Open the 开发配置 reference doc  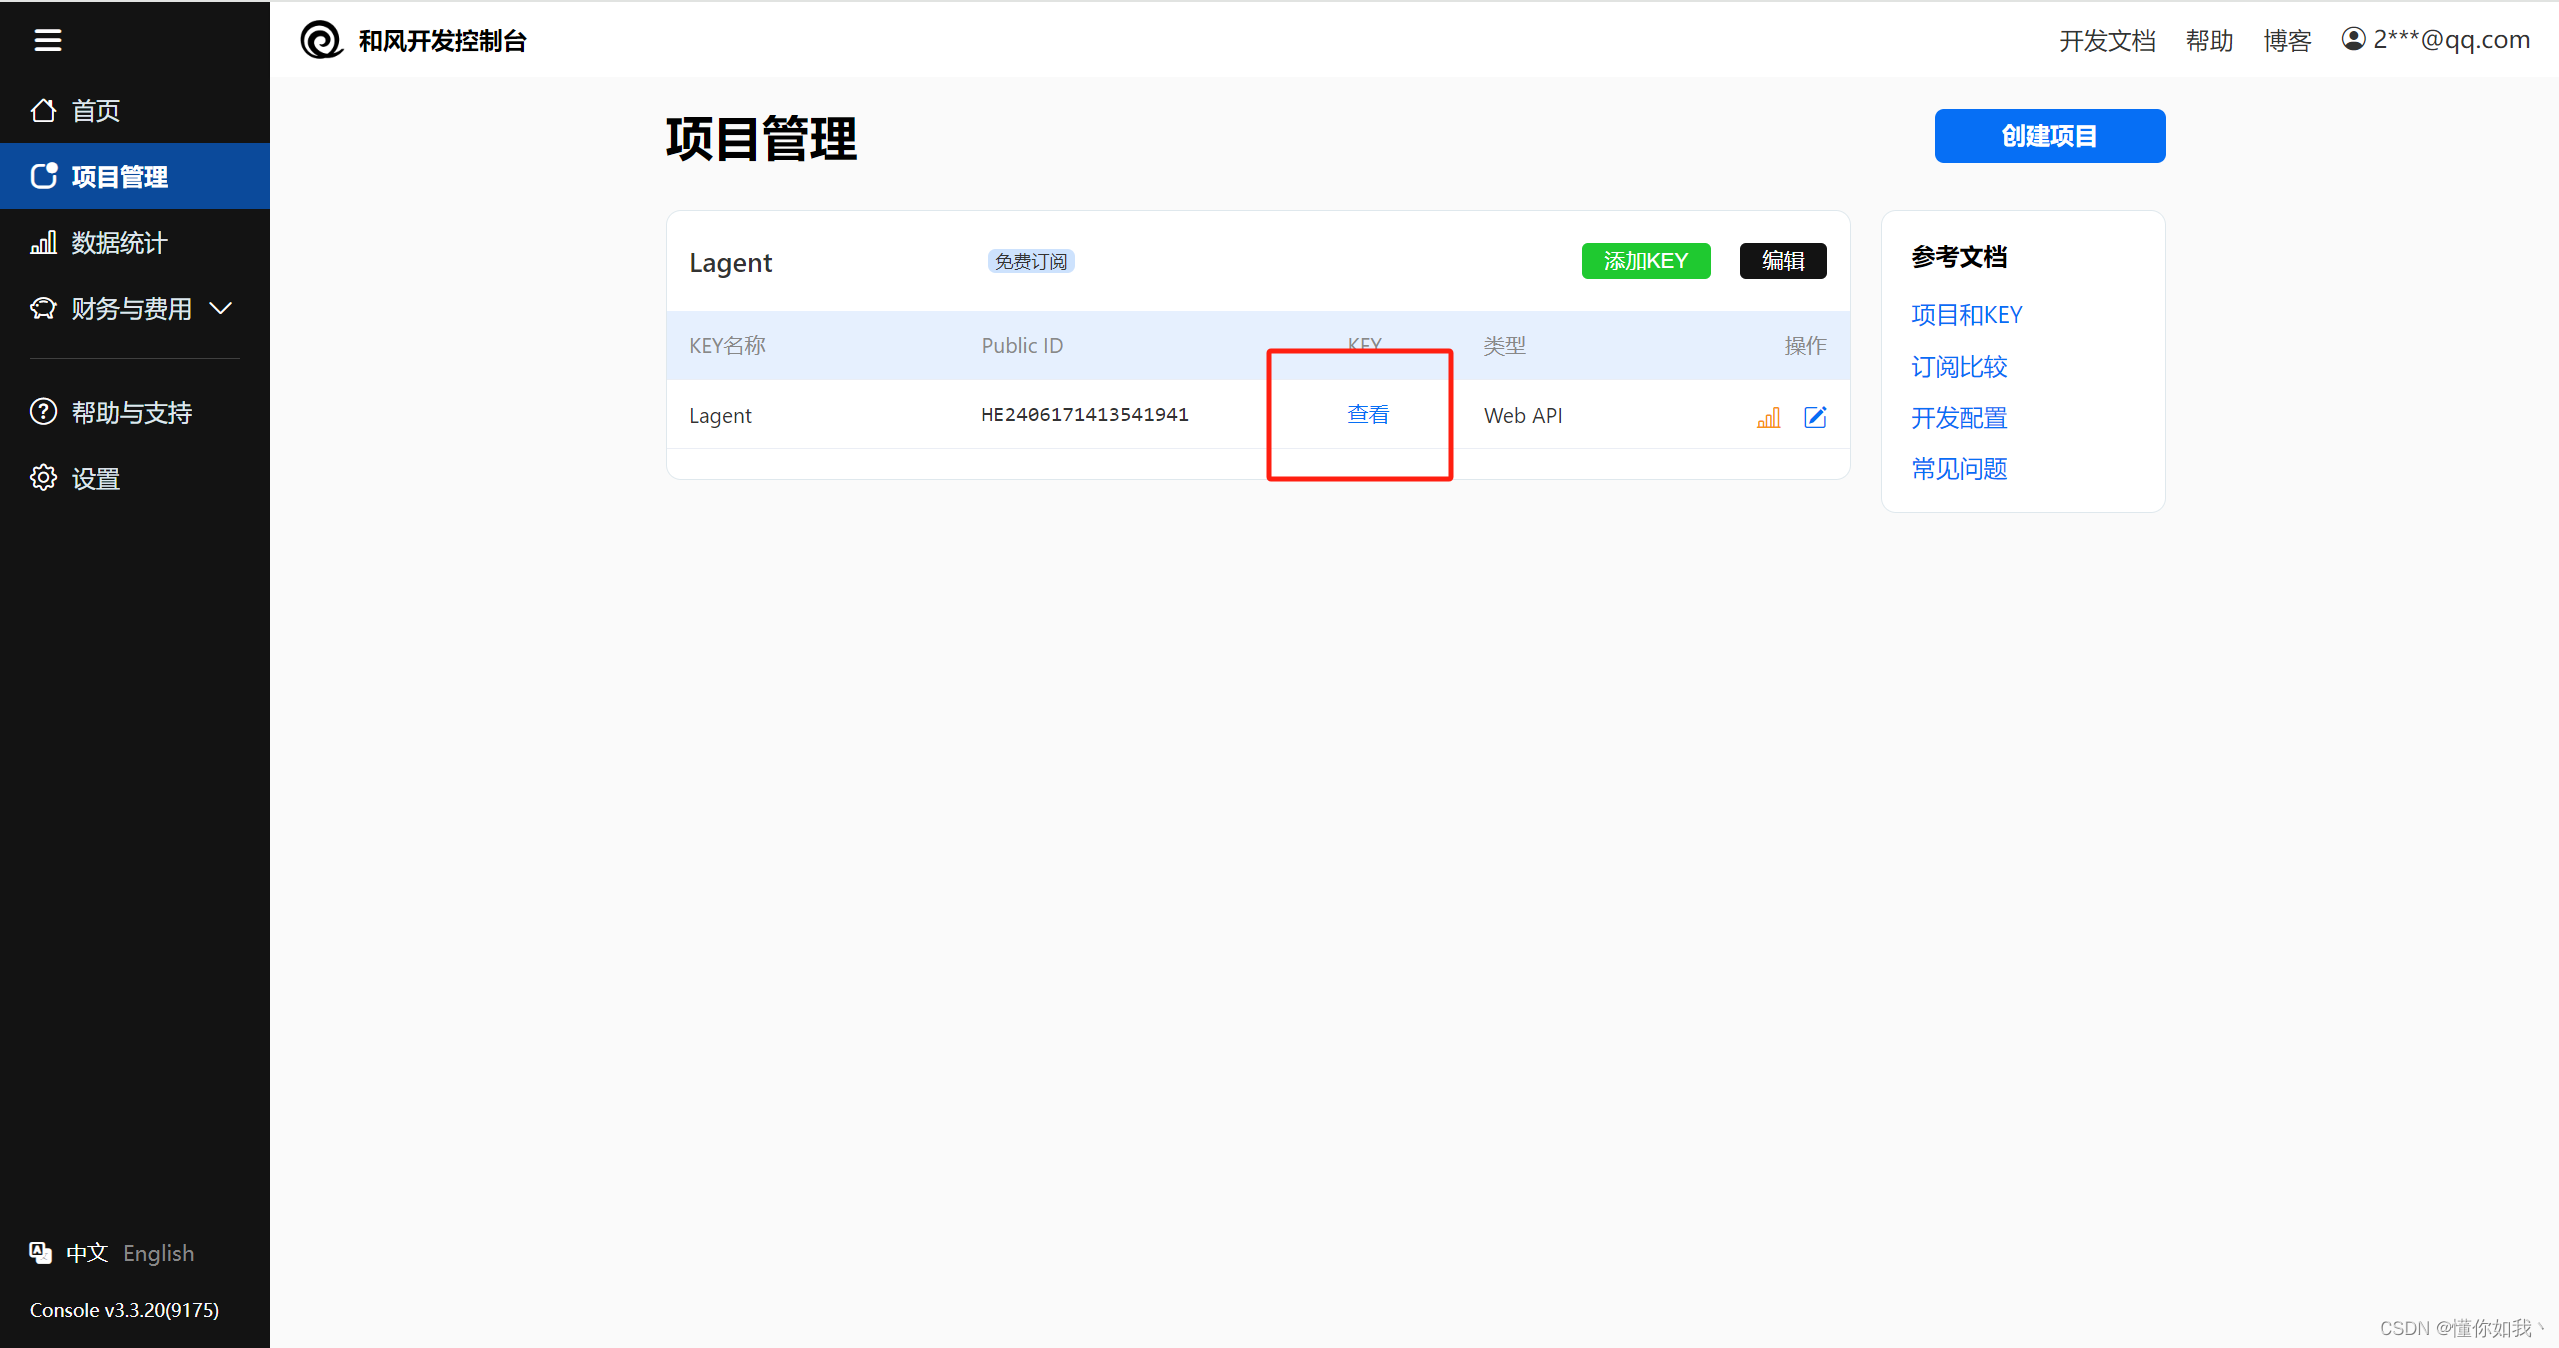coord(1959,417)
